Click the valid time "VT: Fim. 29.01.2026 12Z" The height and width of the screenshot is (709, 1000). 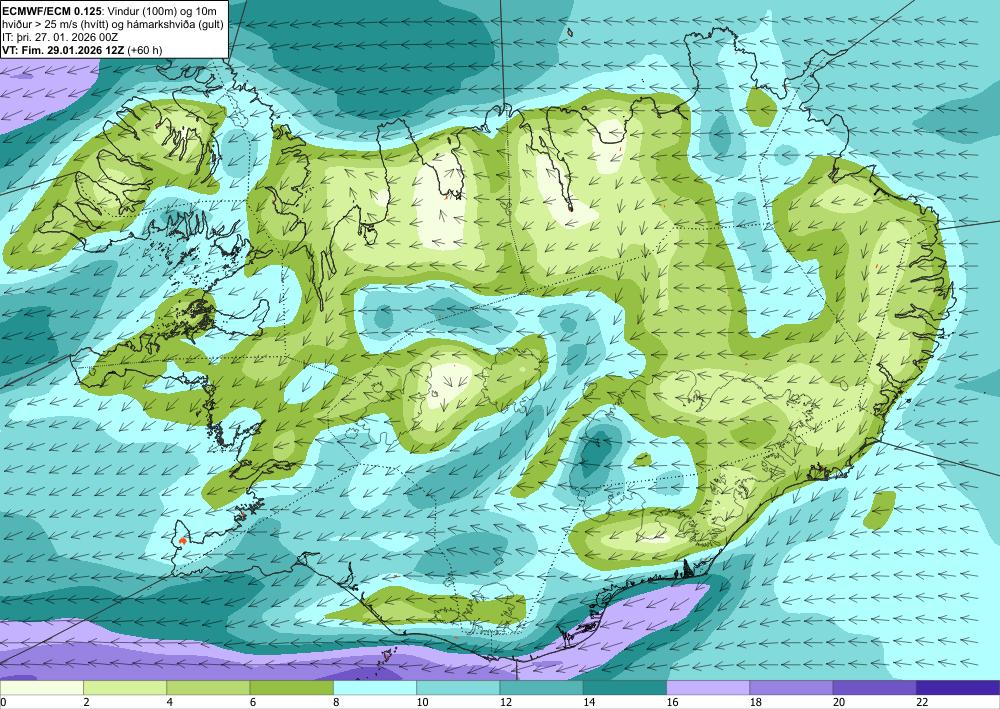[x=63, y=50]
